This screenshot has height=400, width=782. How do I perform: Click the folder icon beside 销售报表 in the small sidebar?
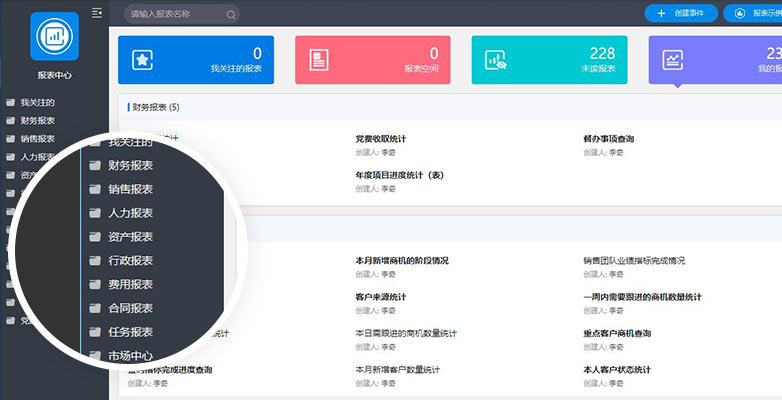tap(10, 139)
